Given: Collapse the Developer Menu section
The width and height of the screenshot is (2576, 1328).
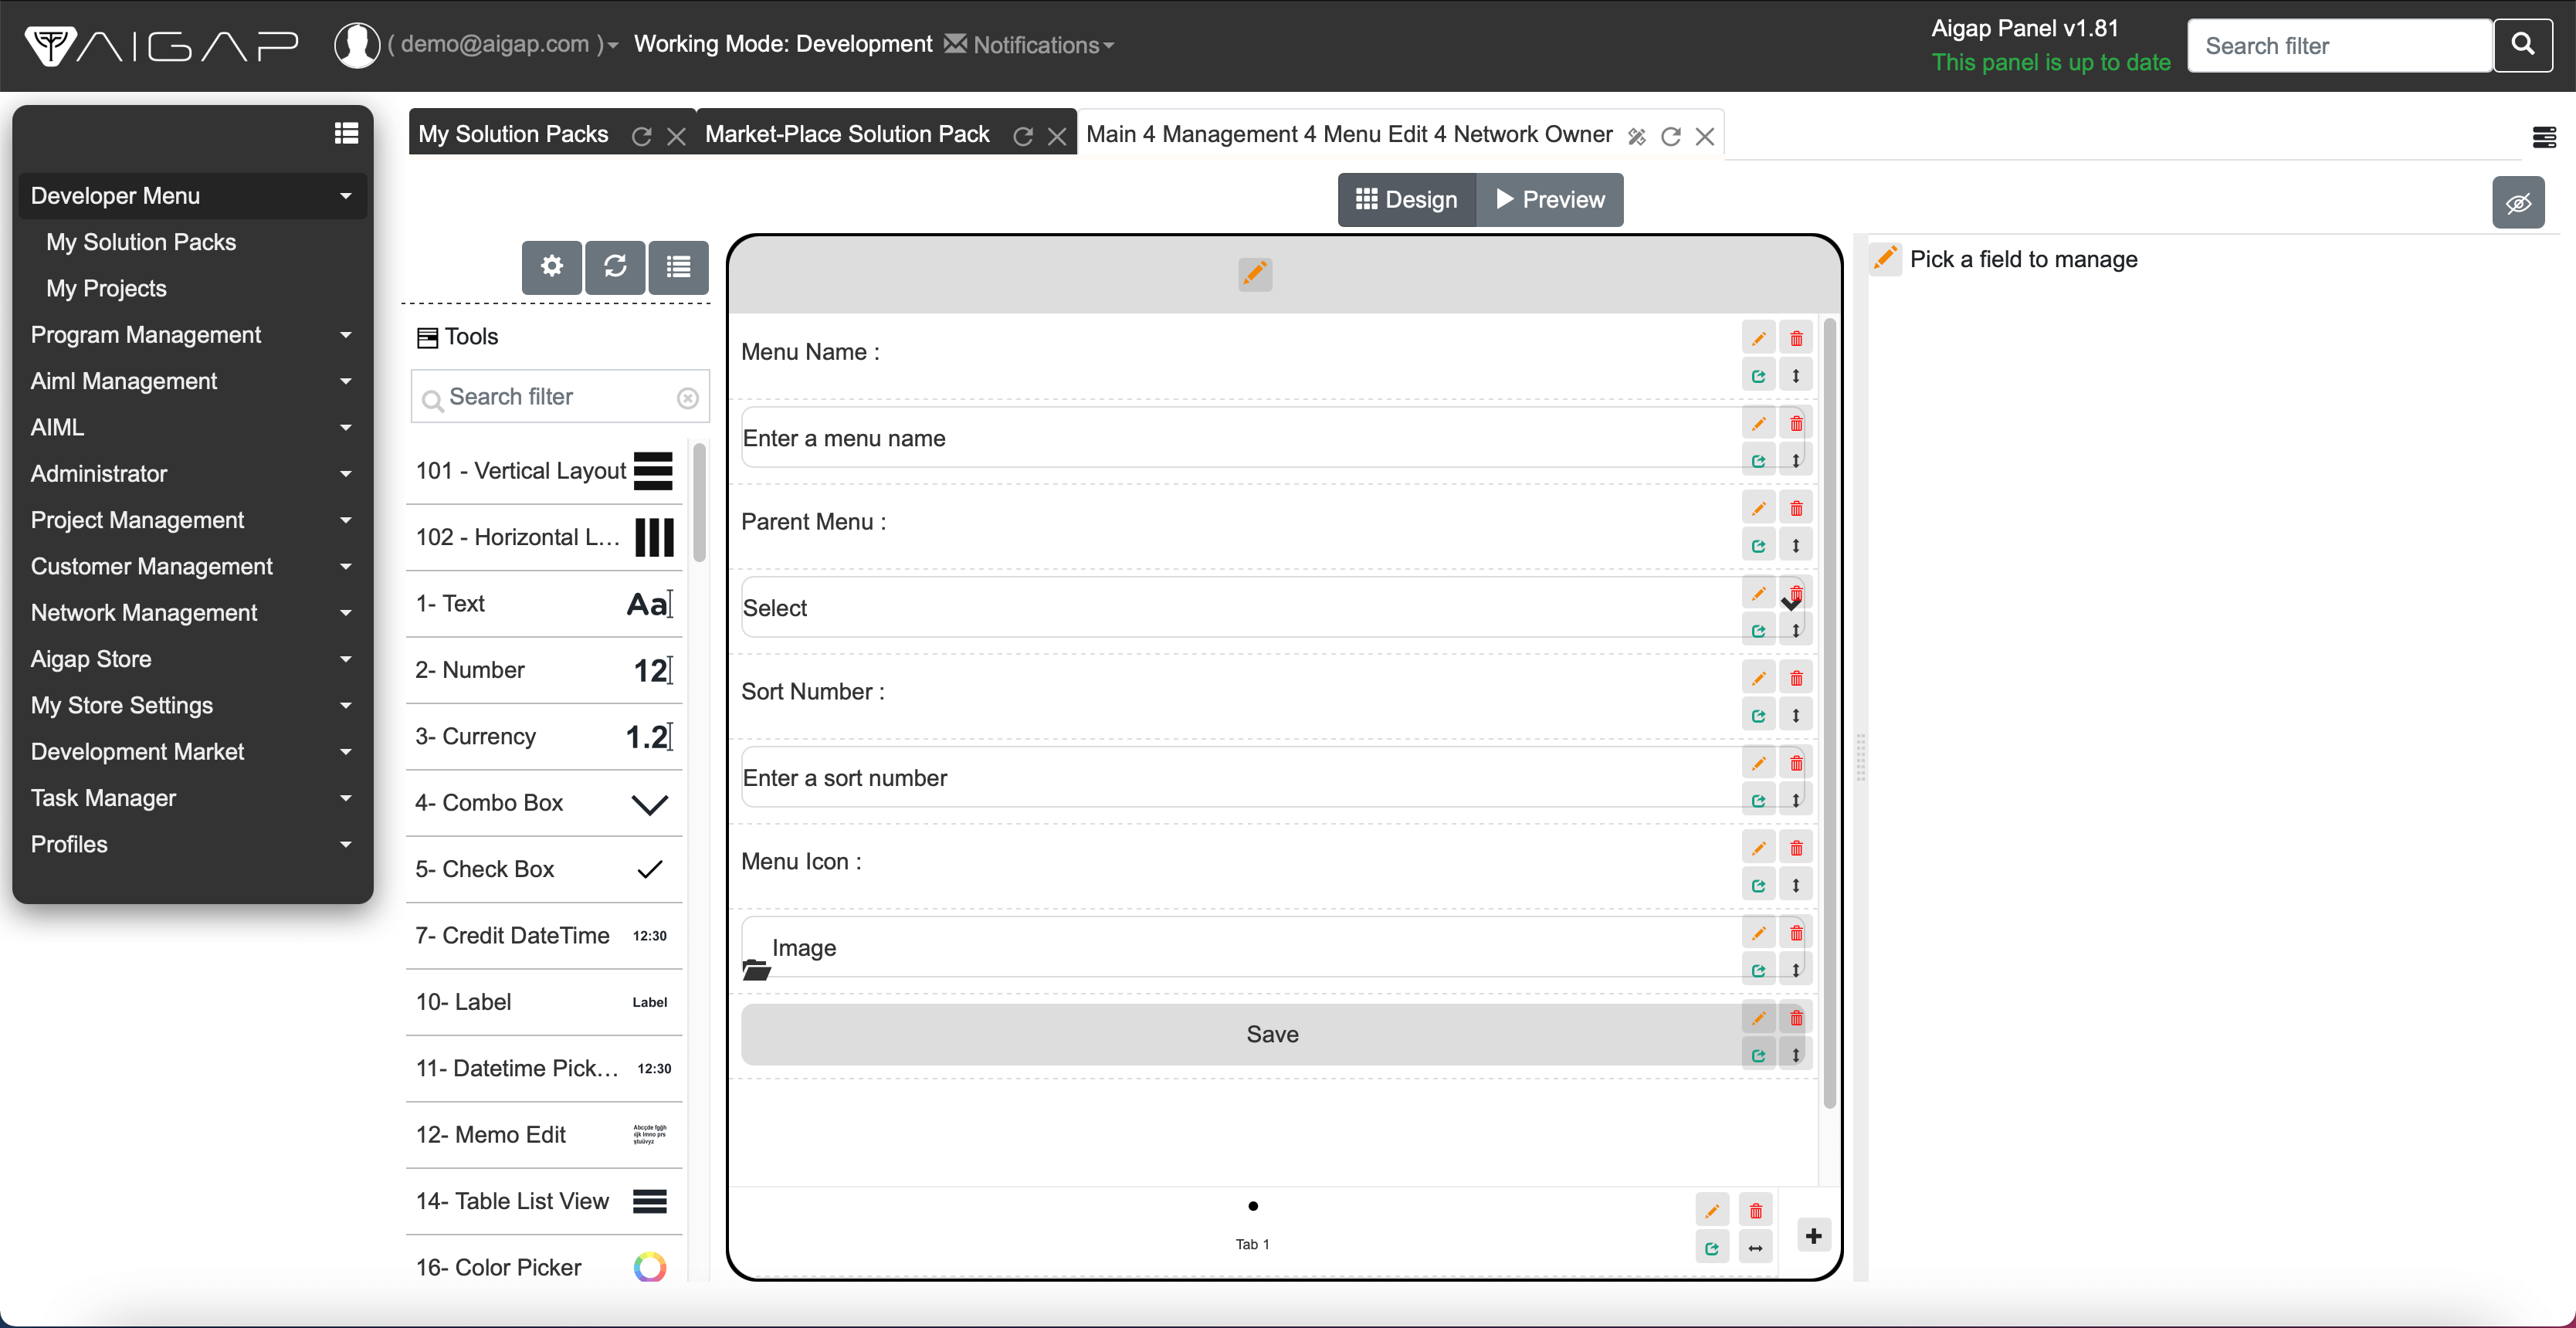Looking at the screenshot, I should coord(193,196).
